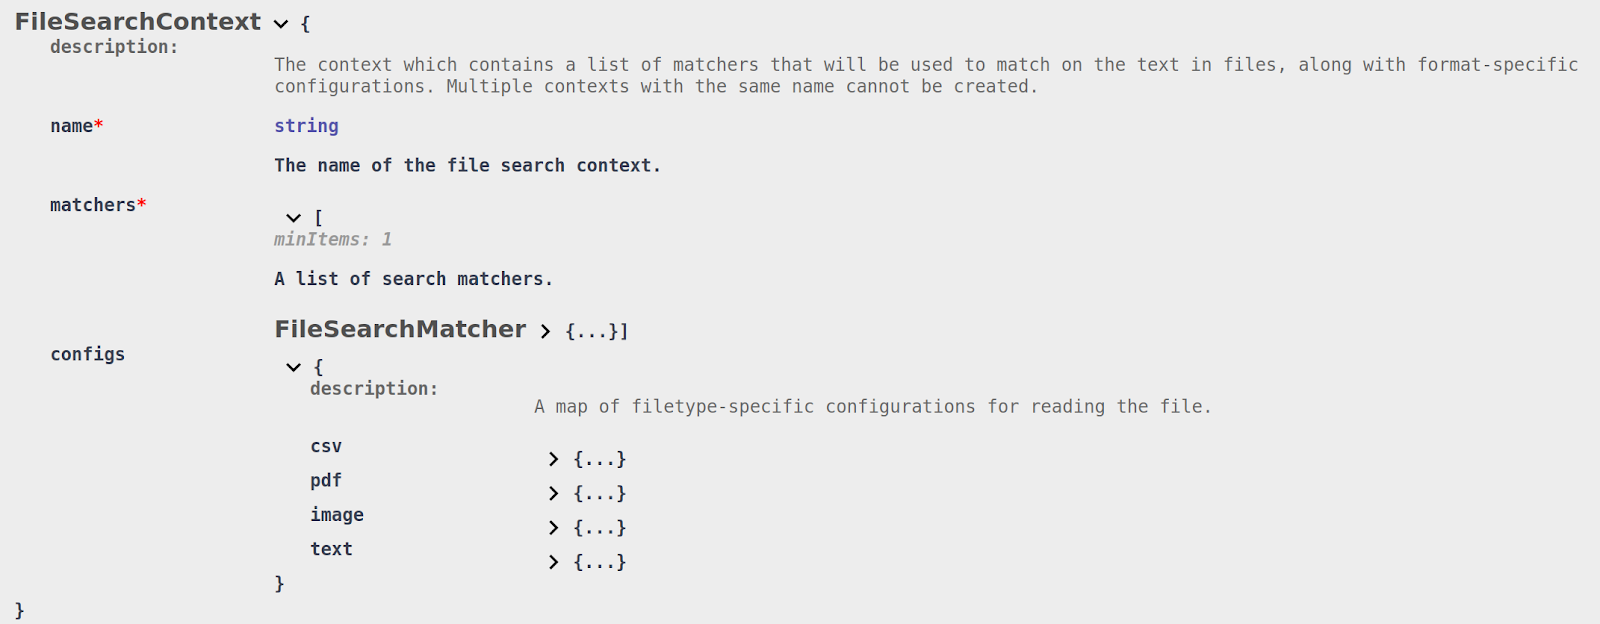The image size is (1600, 624).
Task: Click the text collapsed braces
Action: click(599, 562)
